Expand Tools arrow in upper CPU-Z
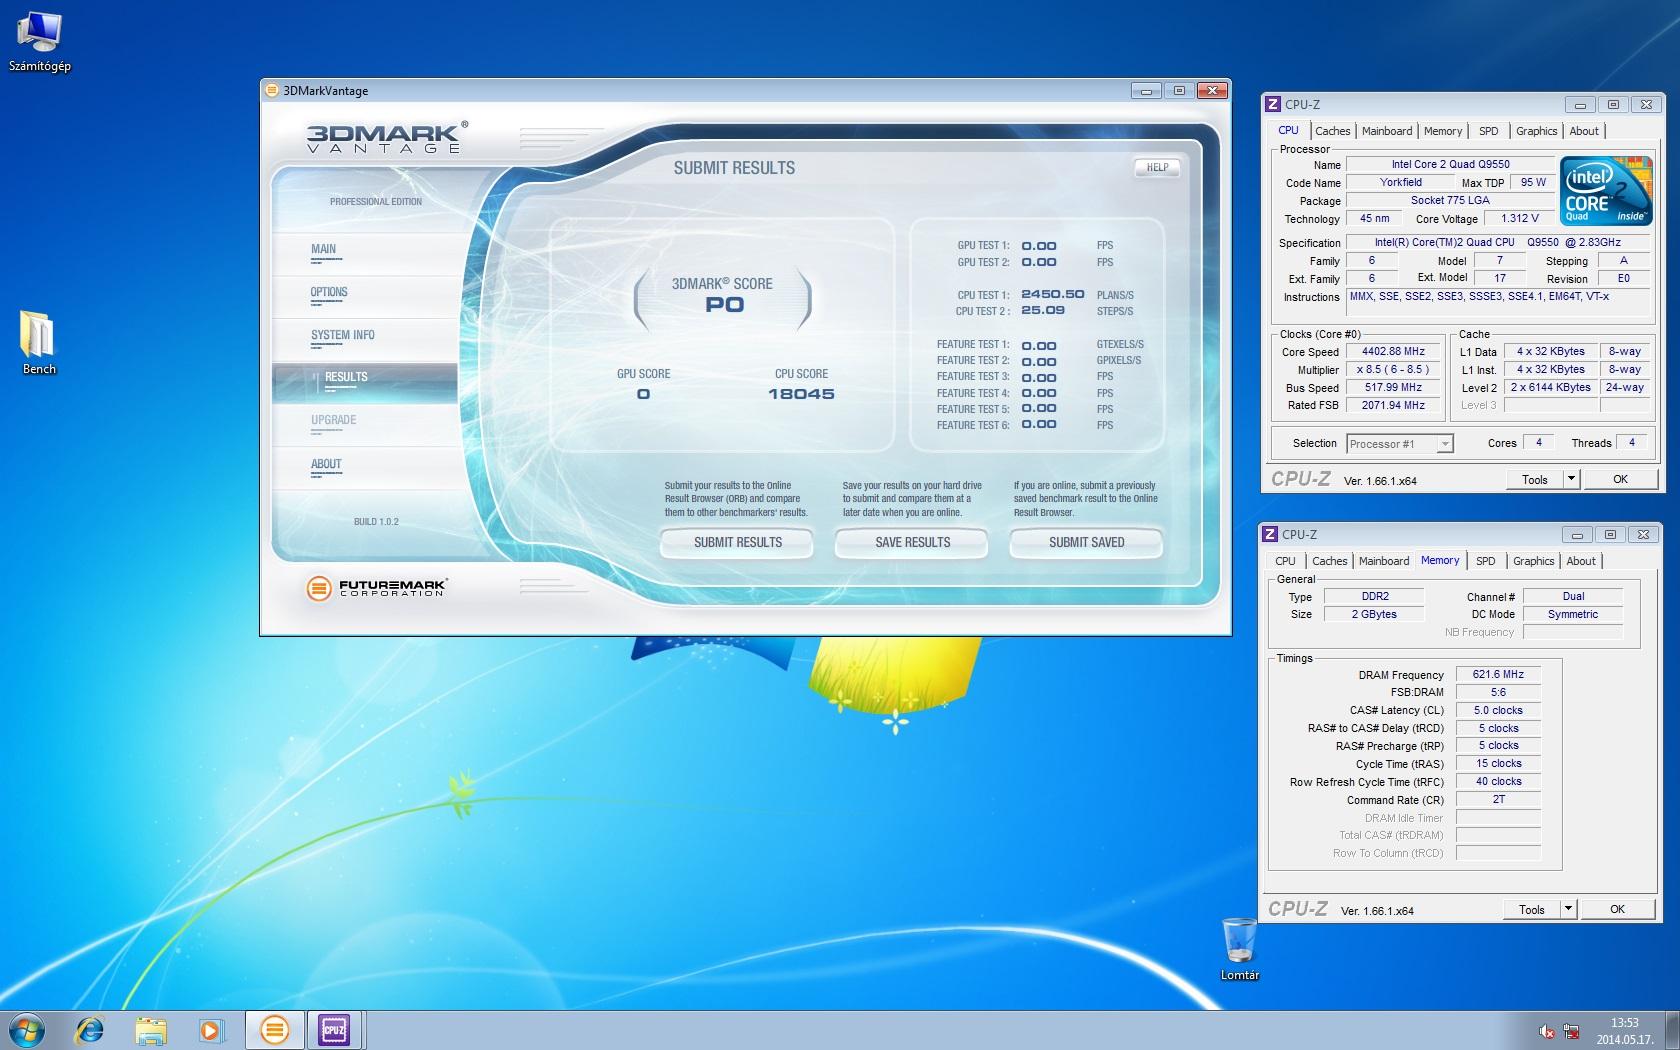1680x1050 pixels. (x=1571, y=479)
